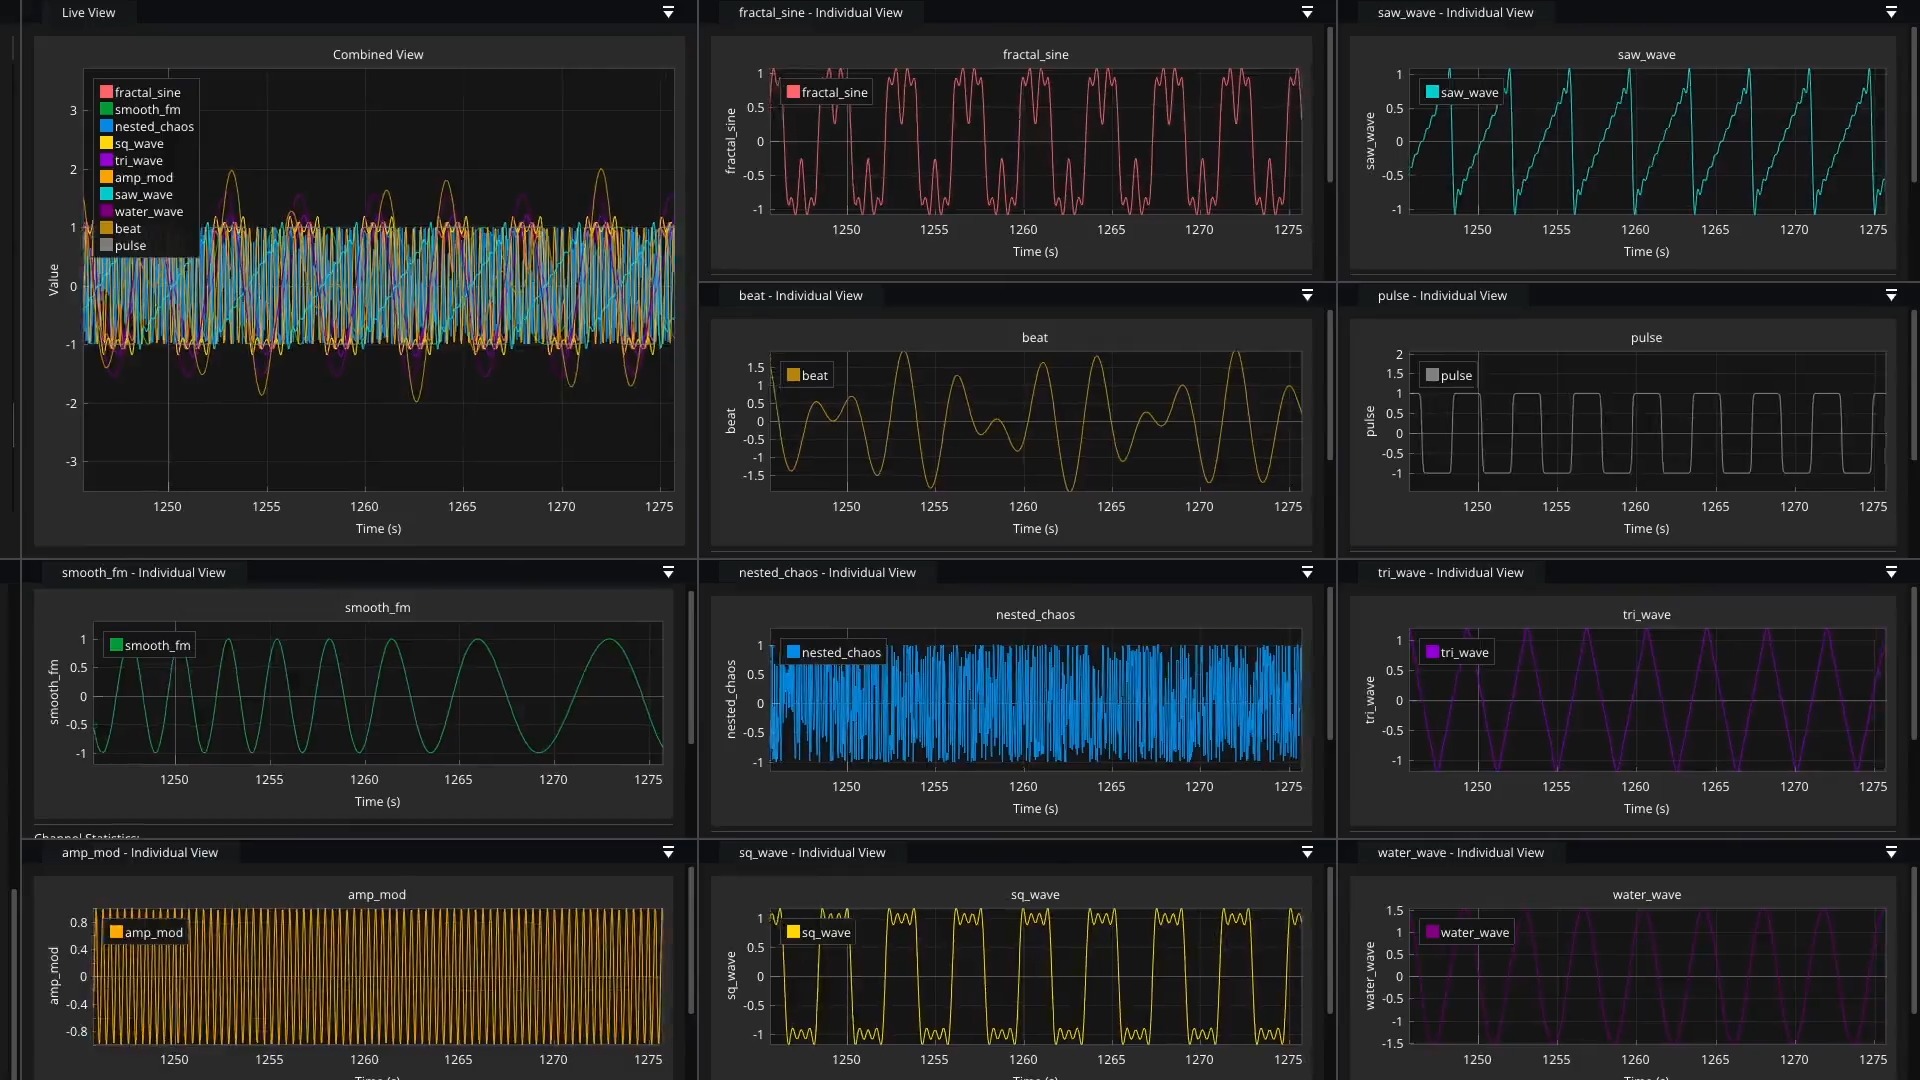1920x1080 pixels.
Task: Collapse the smooth_fm Individual View panel
Action: pos(667,572)
